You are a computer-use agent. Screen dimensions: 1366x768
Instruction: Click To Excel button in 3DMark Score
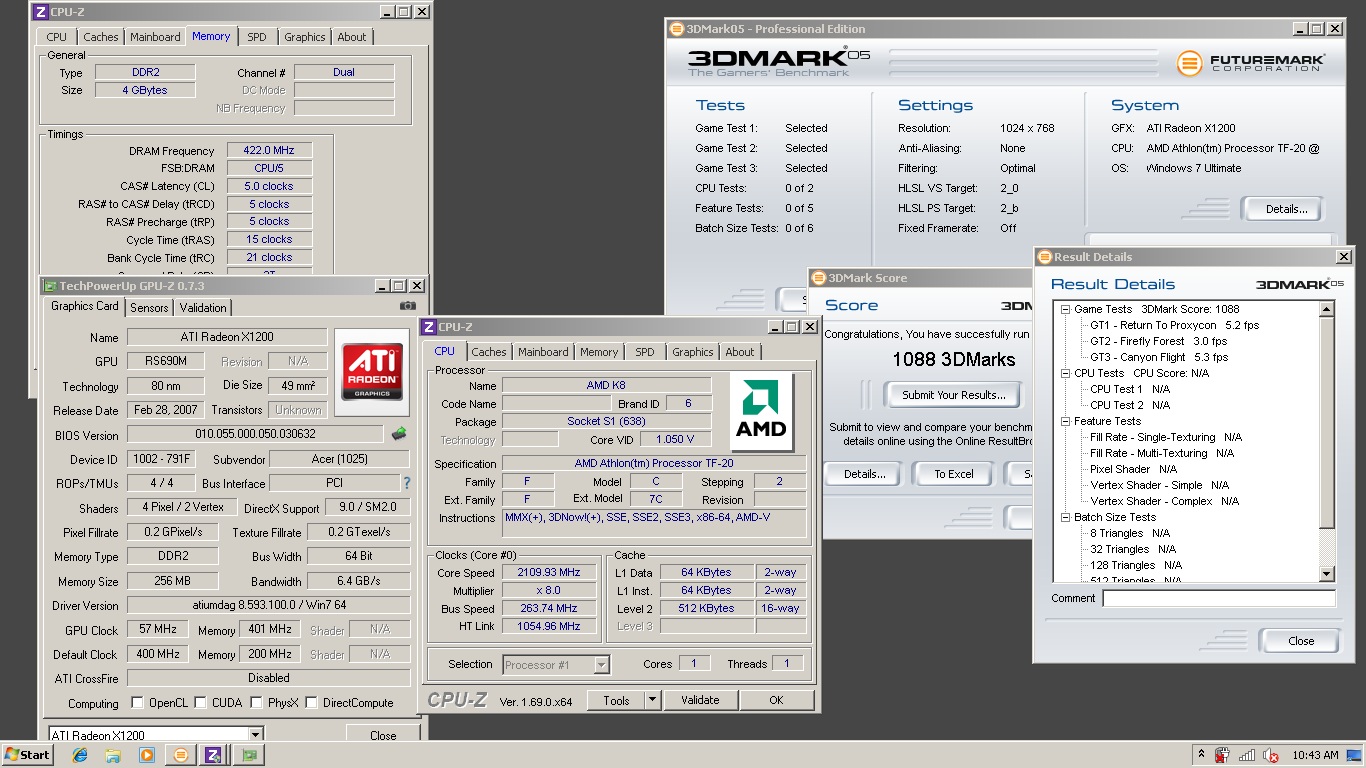(x=954, y=474)
